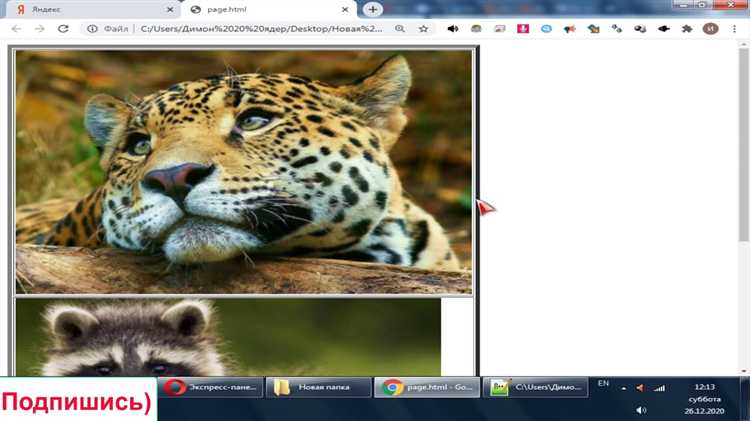Open the Chrome profile avatar
Screen dimensions: 750x421
710,29
